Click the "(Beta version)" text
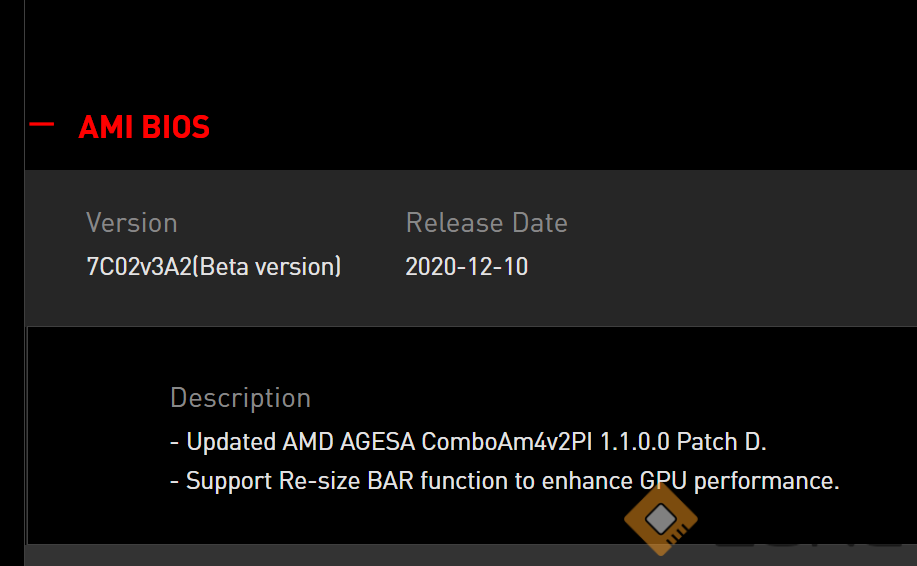The width and height of the screenshot is (917, 566). pos(267,267)
